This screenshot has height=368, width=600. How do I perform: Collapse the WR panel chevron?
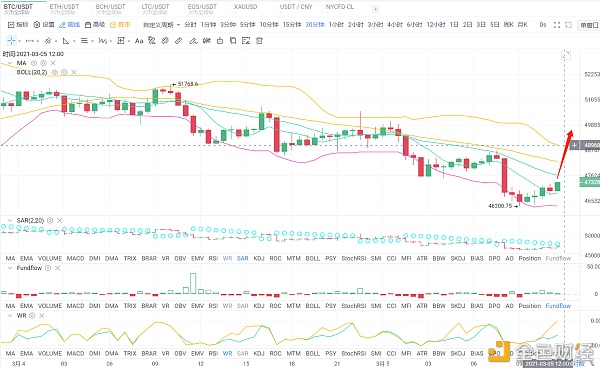point(10,316)
